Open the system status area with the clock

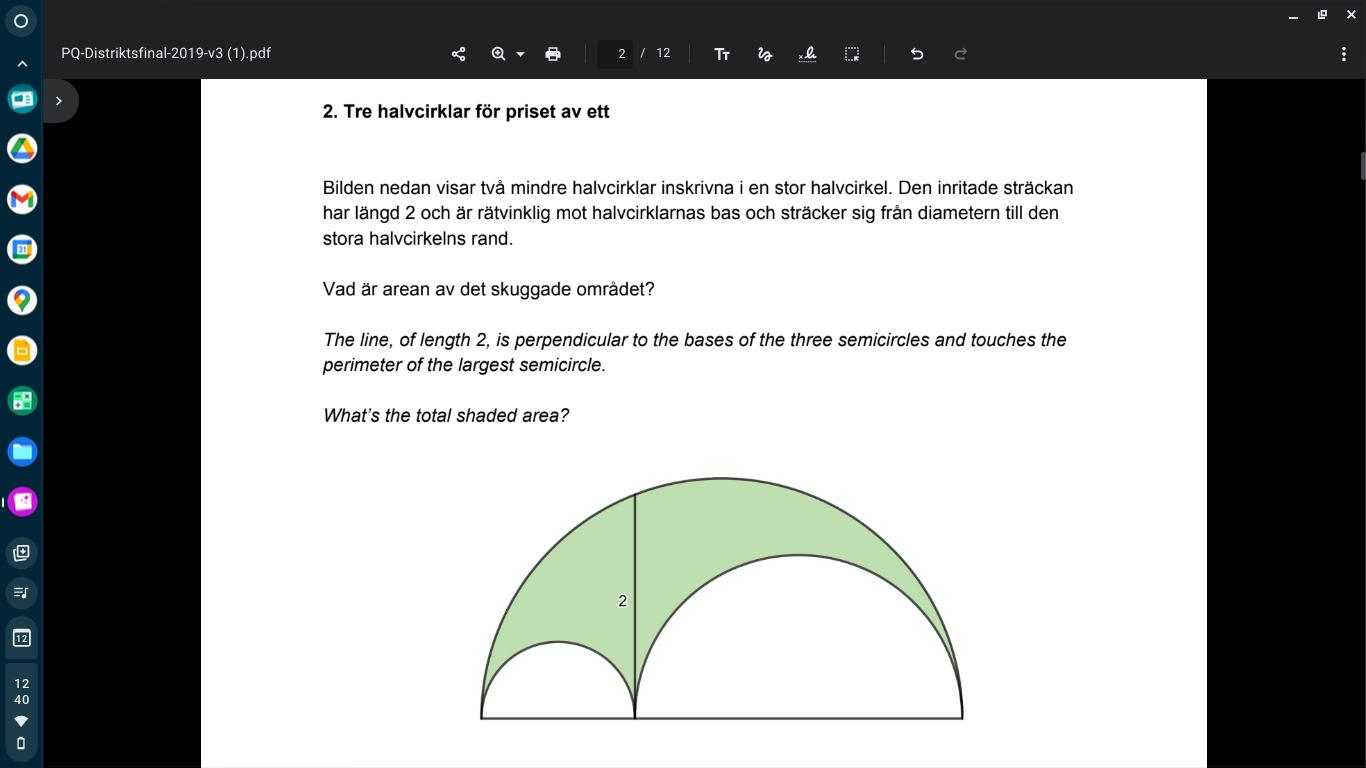coord(22,711)
